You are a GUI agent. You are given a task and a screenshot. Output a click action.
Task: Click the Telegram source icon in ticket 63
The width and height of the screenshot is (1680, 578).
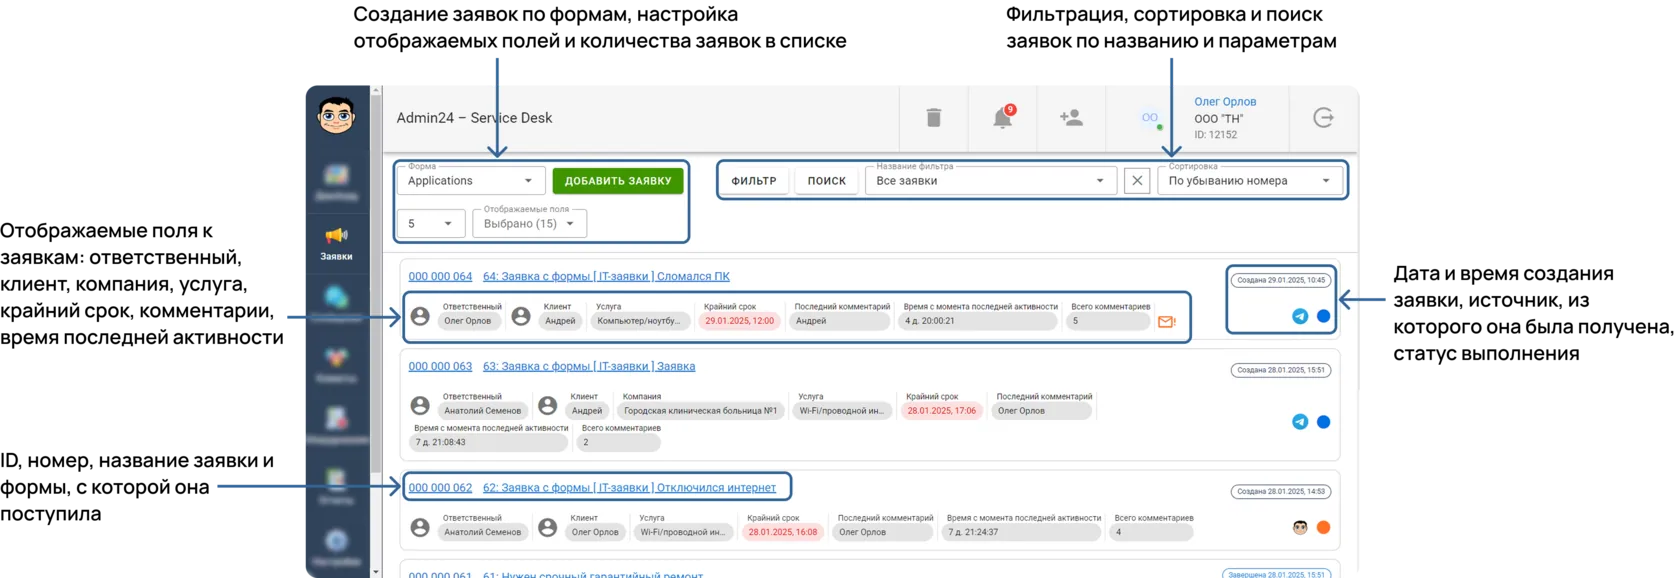pyautogui.click(x=1300, y=422)
